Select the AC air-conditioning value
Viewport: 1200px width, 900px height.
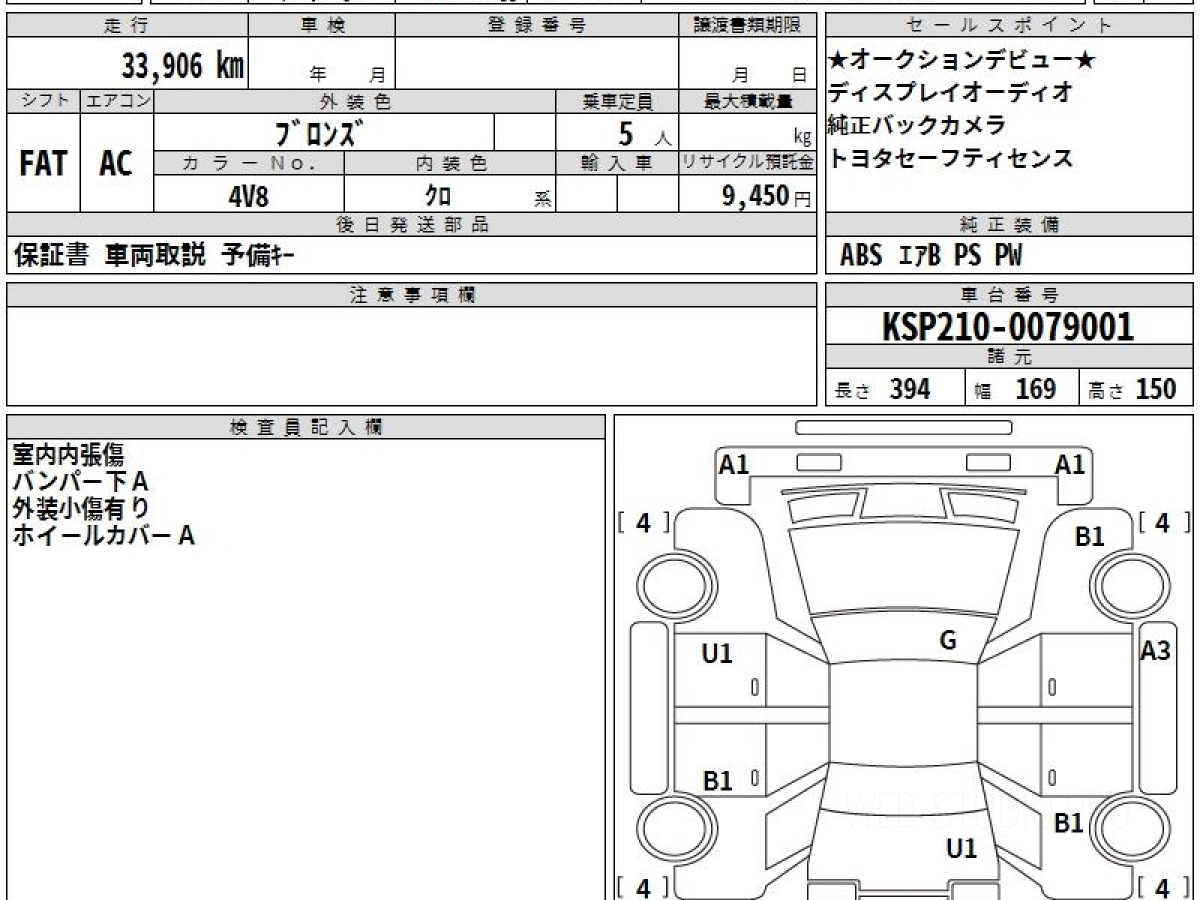[x=117, y=163]
